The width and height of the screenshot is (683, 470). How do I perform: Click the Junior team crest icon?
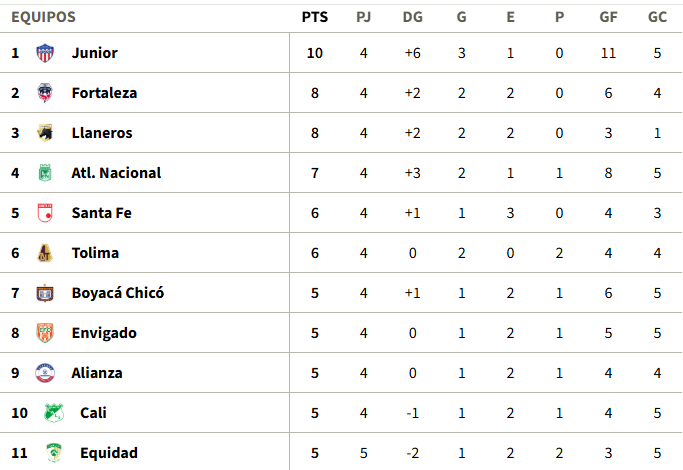click(45, 53)
